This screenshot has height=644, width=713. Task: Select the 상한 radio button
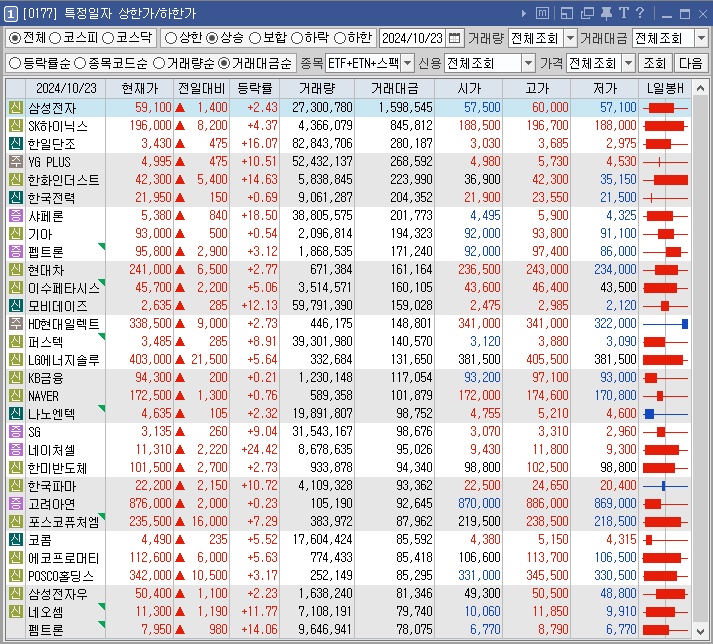click(x=170, y=38)
